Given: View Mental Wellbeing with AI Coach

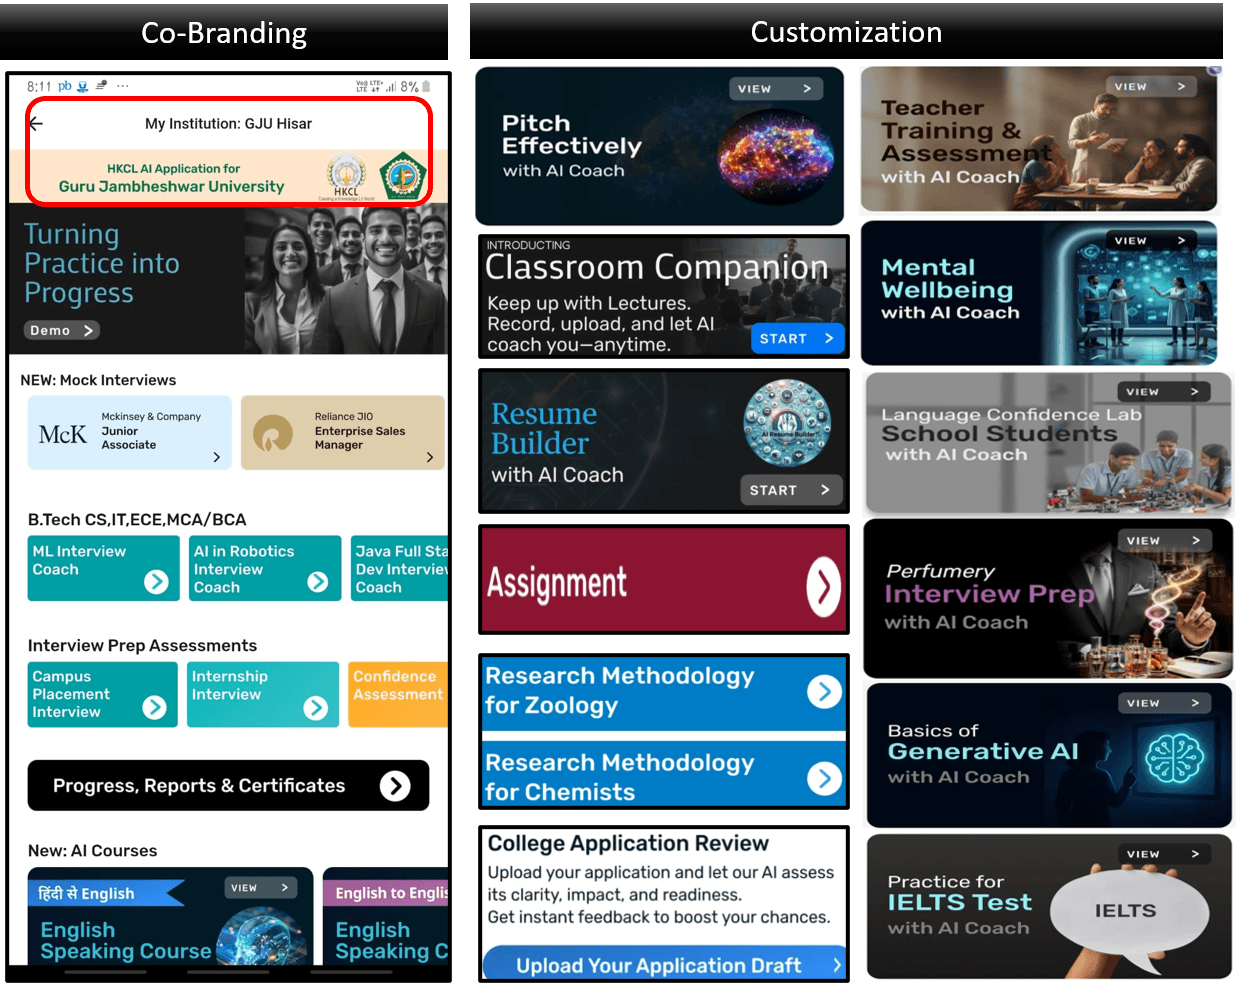Looking at the screenshot, I should point(1153,241).
